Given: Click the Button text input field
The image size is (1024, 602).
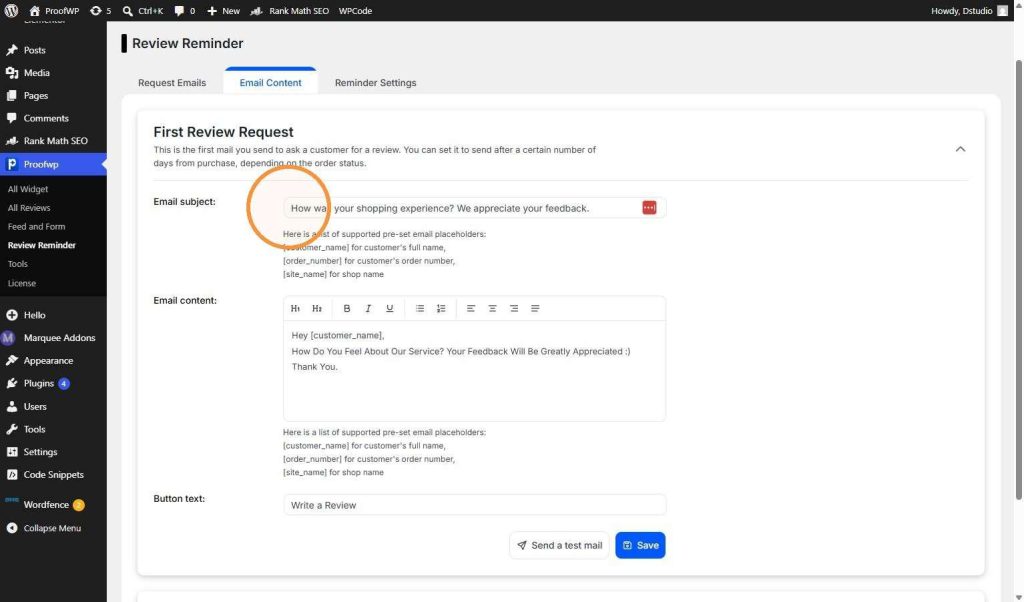Looking at the screenshot, I should [474, 505].
